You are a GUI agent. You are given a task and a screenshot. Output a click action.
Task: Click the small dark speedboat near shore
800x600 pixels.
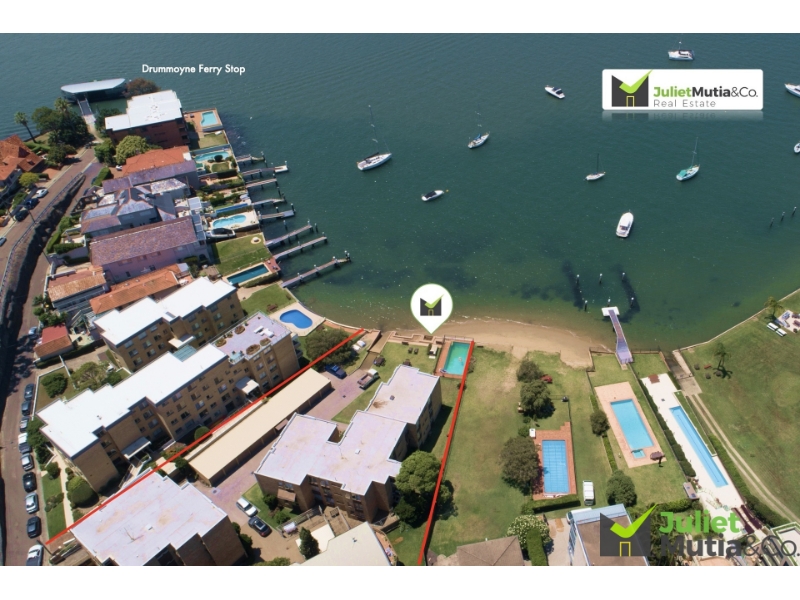point(433,195)
